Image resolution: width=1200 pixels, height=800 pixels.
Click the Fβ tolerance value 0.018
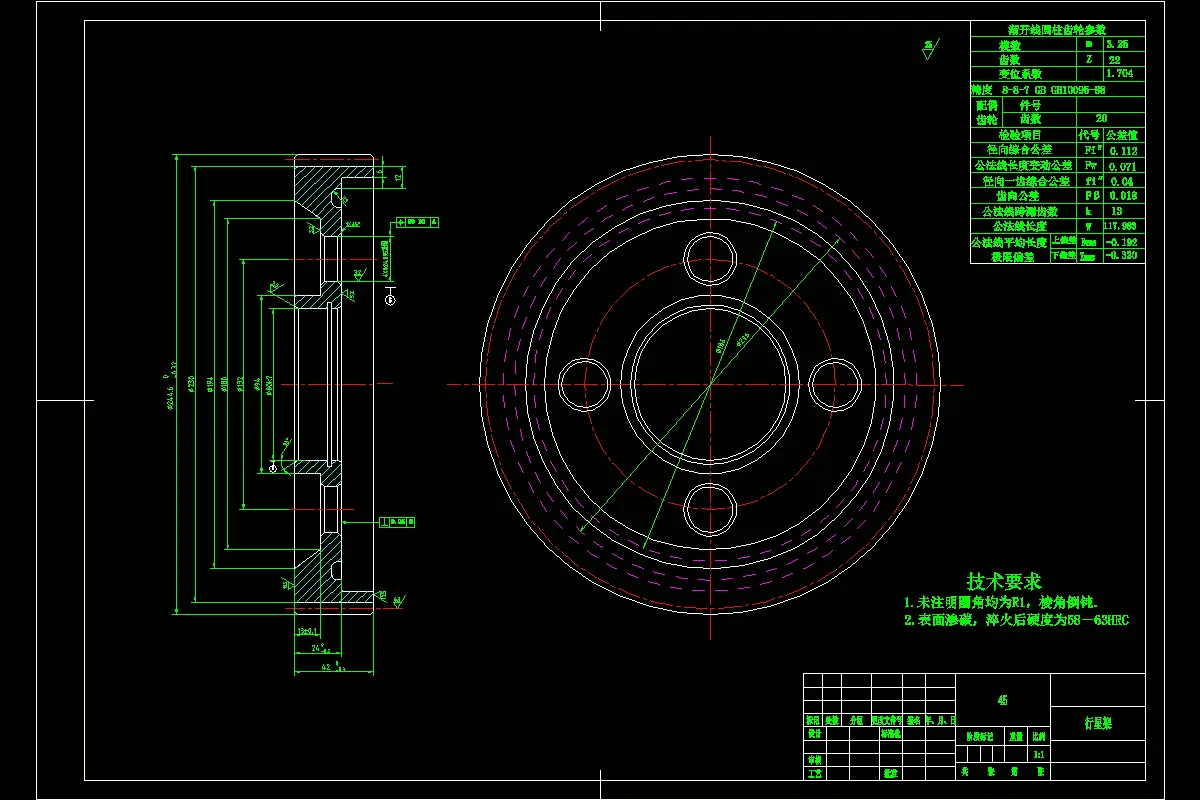click(1123, 196)
